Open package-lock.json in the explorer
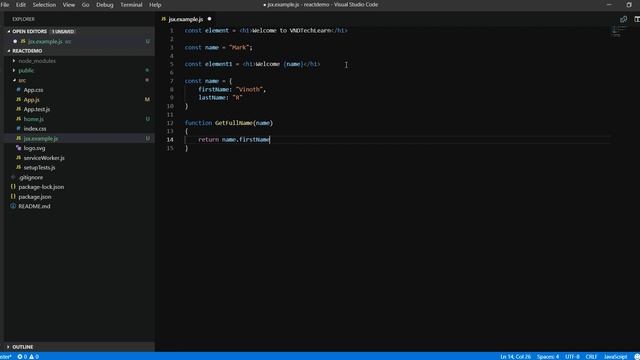Screen dimensions: 640x360 [80, 187]
